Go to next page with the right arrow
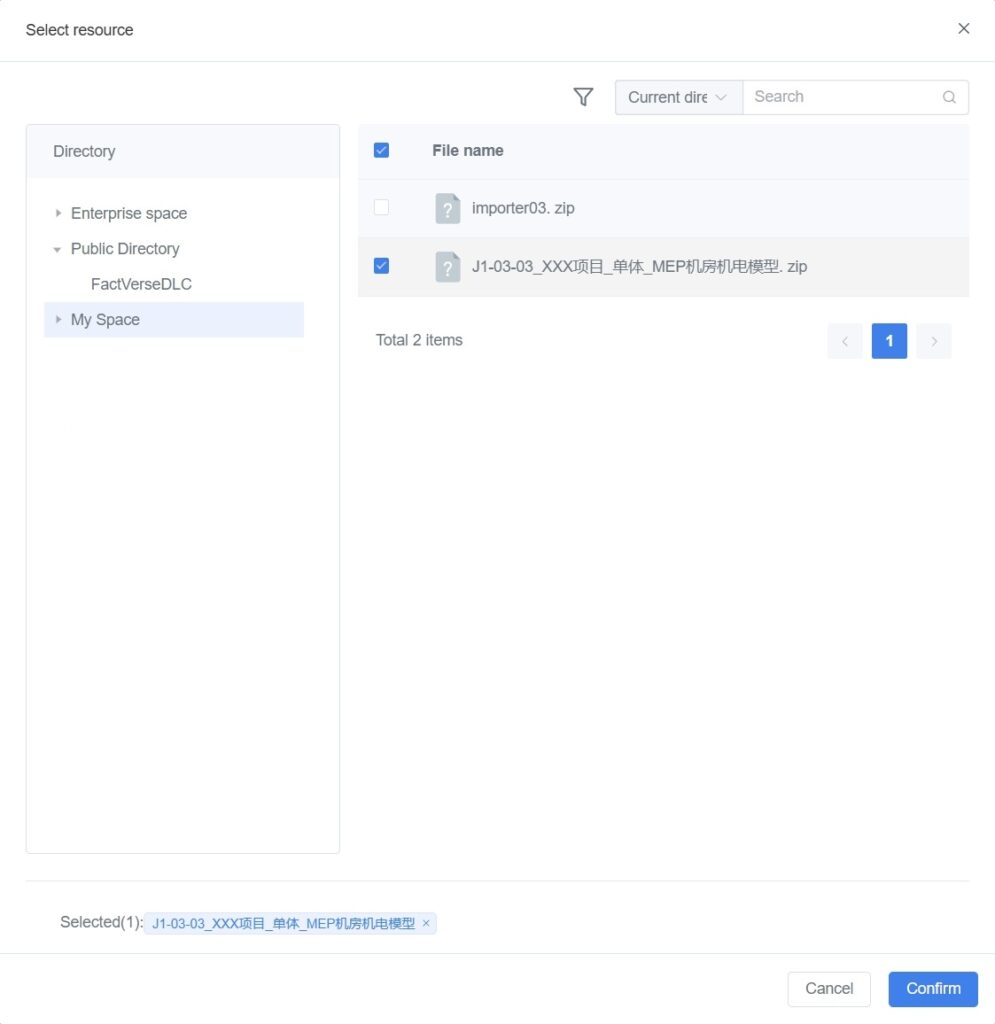995x1024 pixels. 933,341
